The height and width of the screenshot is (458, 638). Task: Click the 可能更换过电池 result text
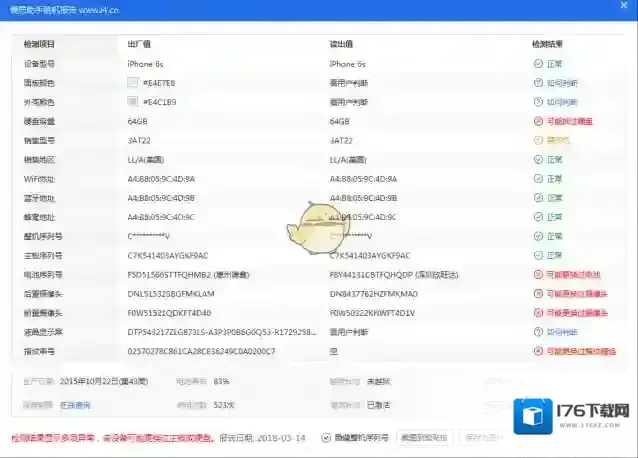pyautogui.click(x=574, y=275)
